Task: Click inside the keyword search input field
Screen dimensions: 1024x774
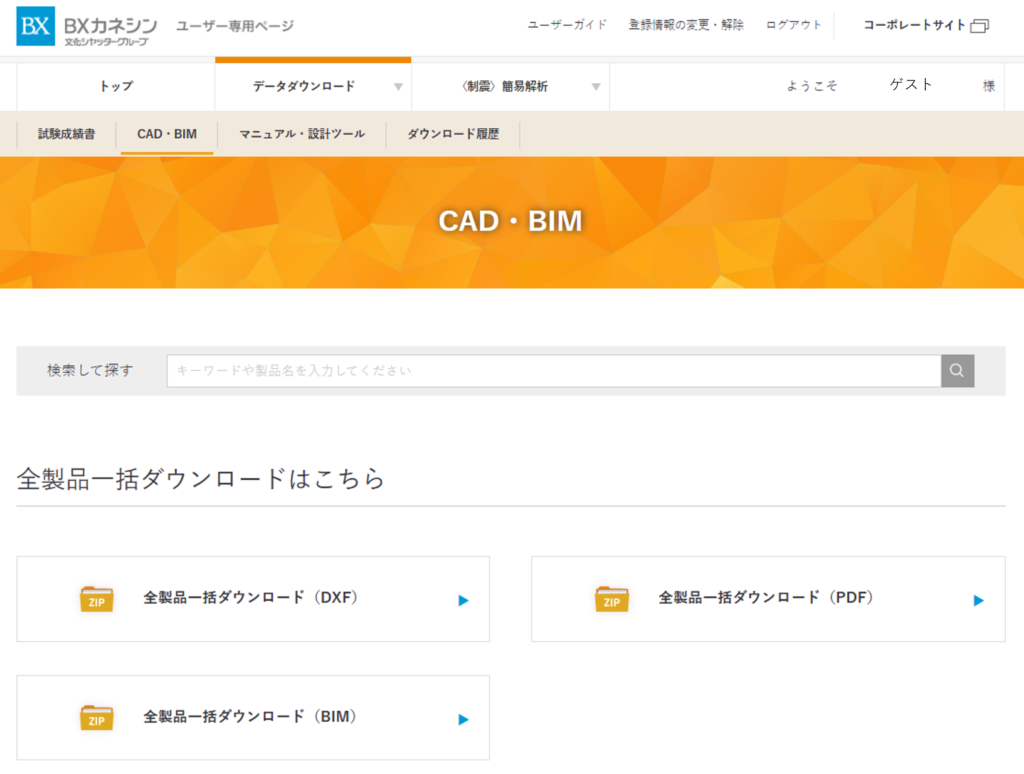Action: [x=550, y=370]
